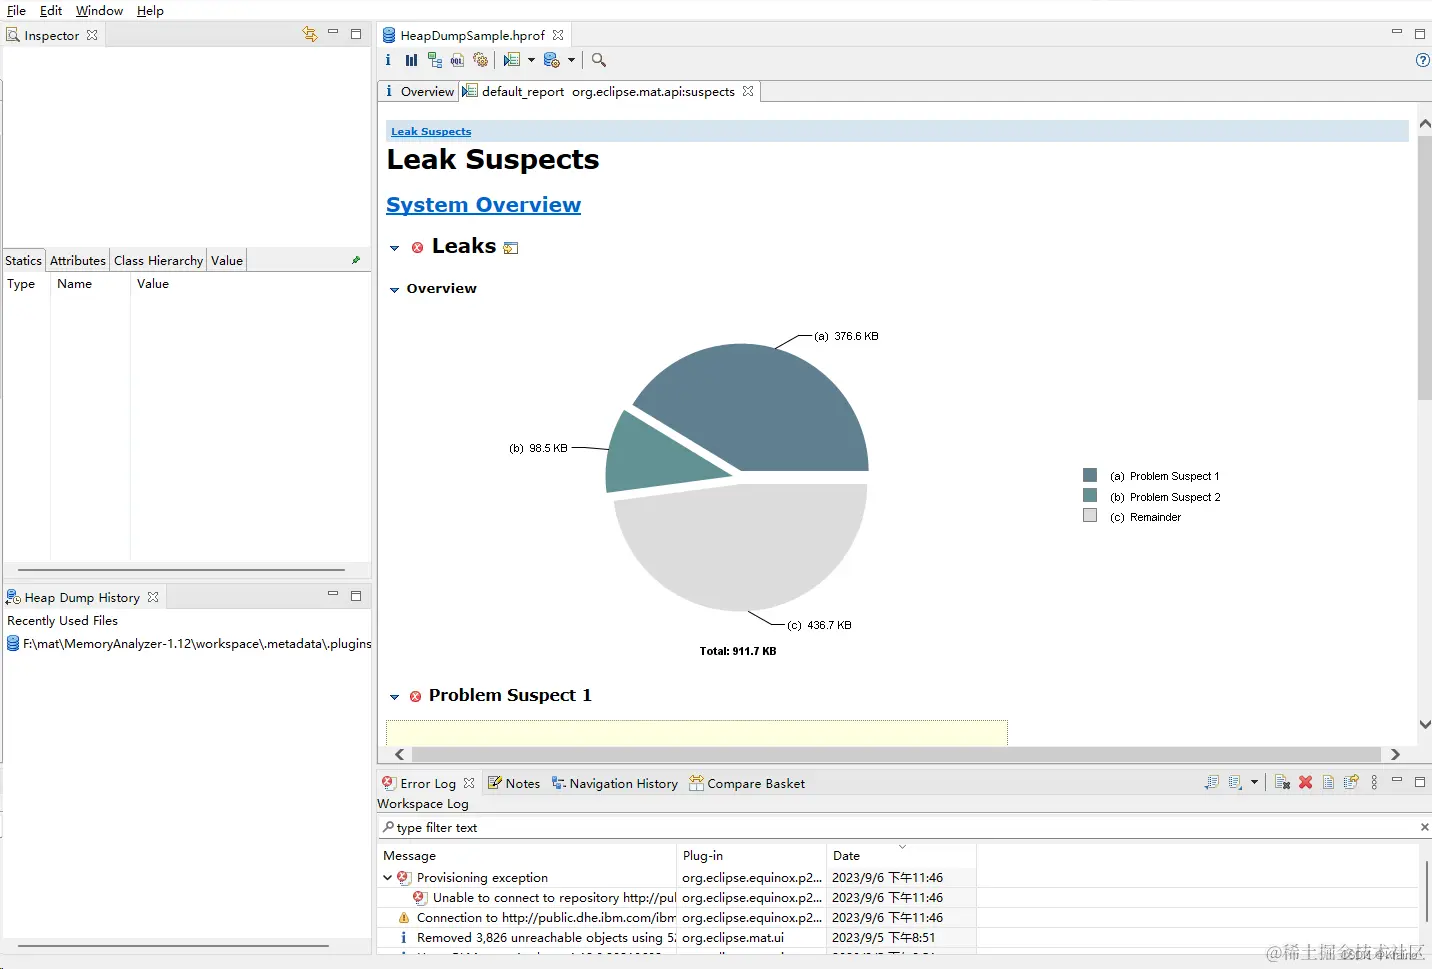Follow the System Overview link
Viewport: 1432px width, 969px height.
pyautogui.click(x=483, y=205)
